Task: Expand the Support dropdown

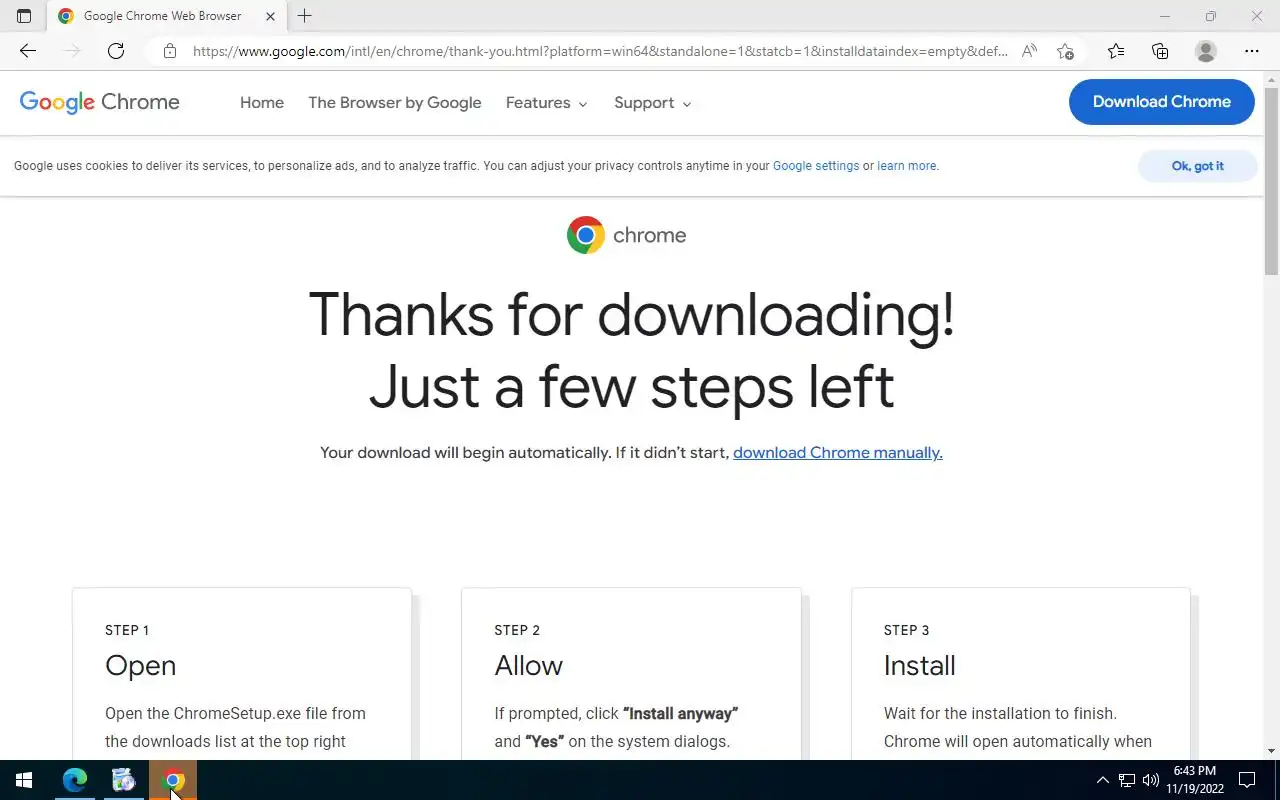Action: (x=653, y=103)
